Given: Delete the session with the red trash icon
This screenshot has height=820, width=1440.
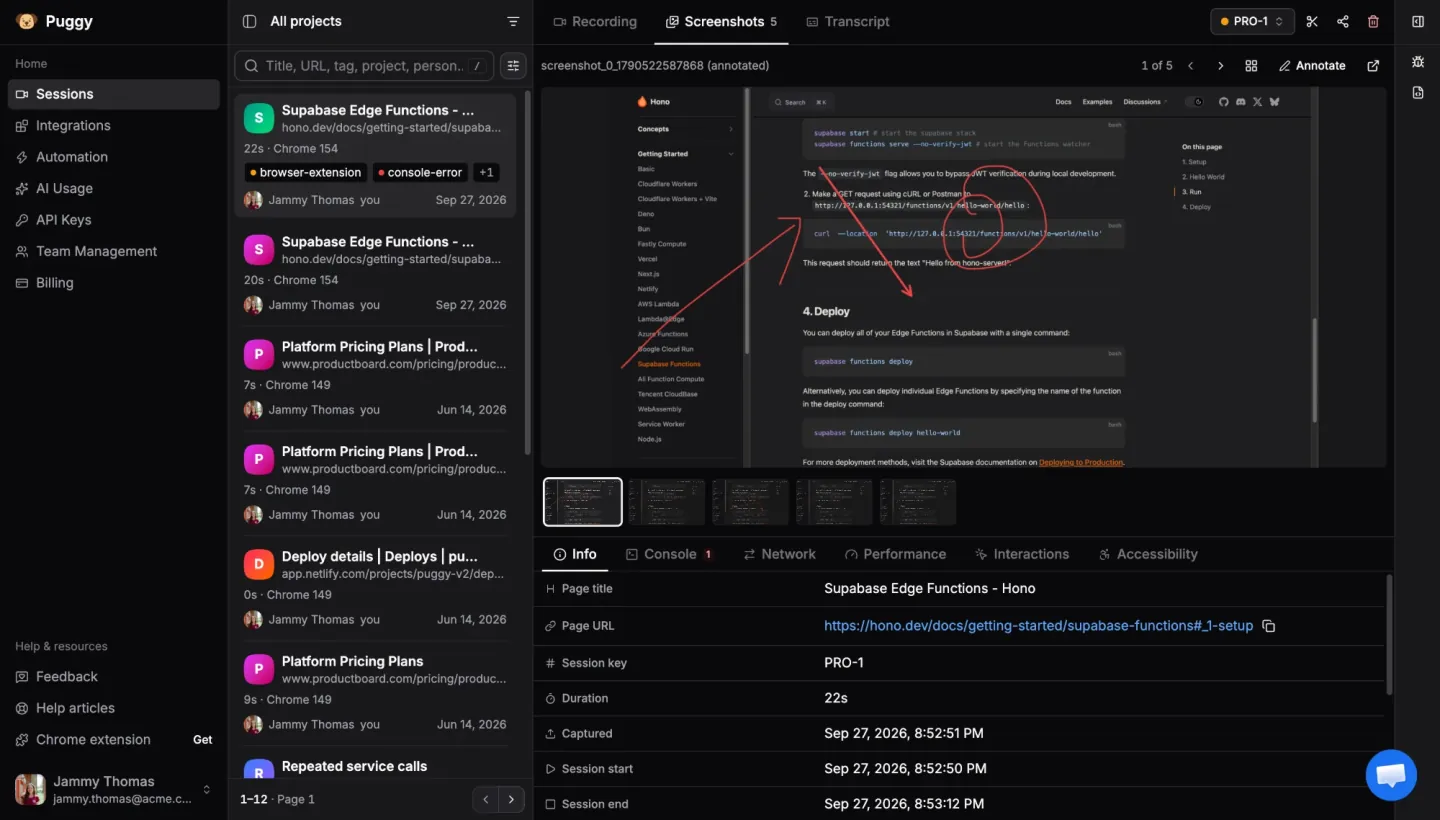Looking at the screenshot, I should 1373,21.
